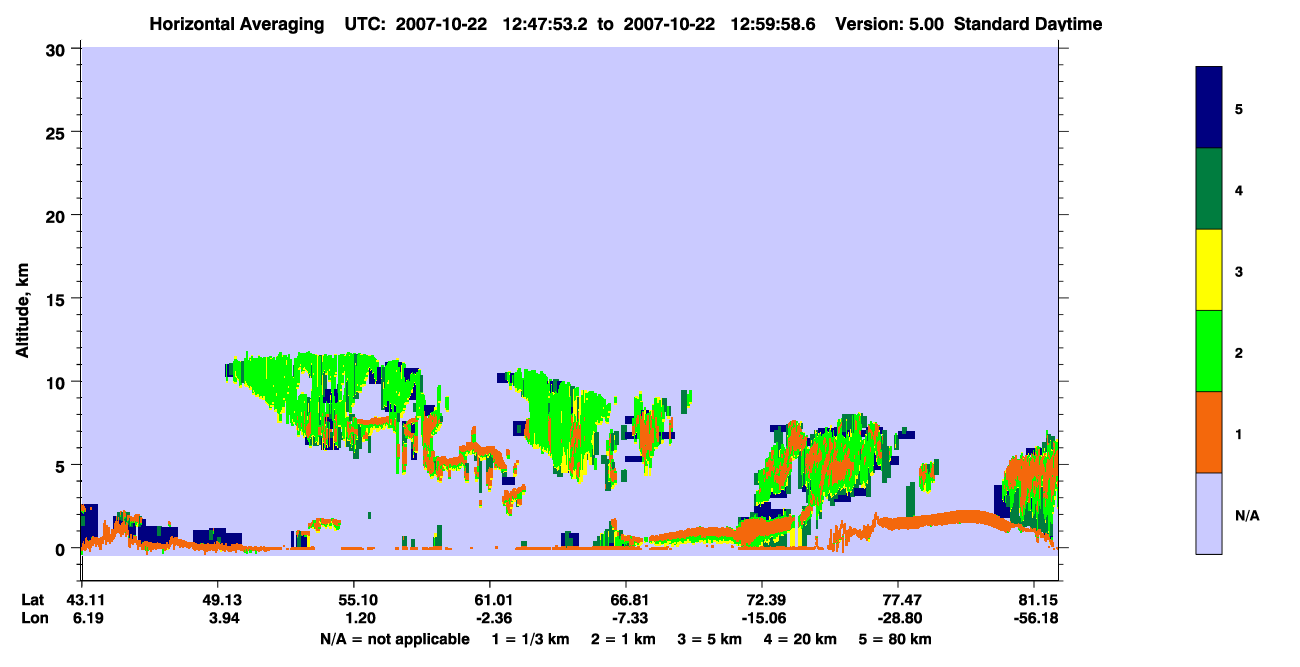This screenshot has height=667, width=1300.
Task: Click the end time '12:59:58.6' in title
Action: click(x=773, y=24)
